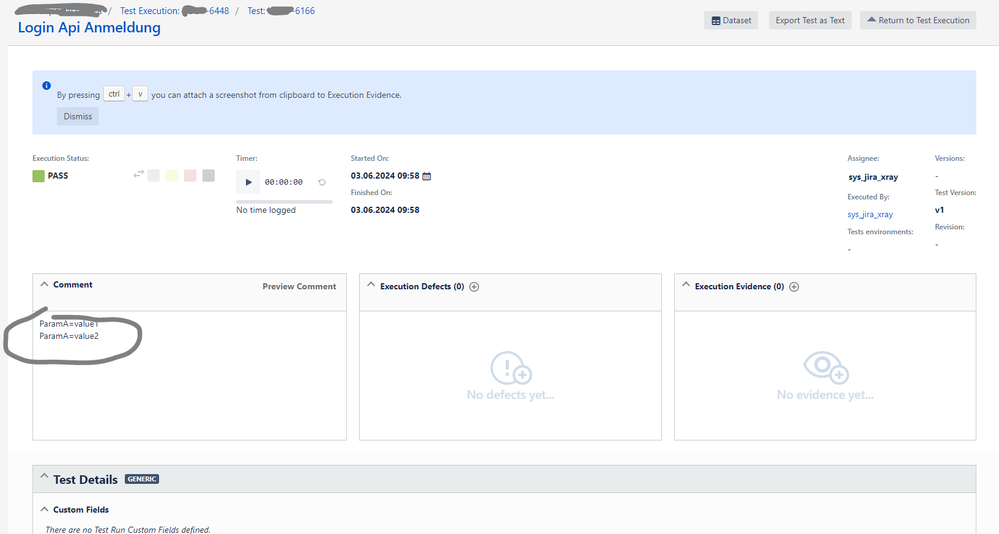999x534 pixels.
Task: Click Return to Test Execution
Action: (918, 20)
